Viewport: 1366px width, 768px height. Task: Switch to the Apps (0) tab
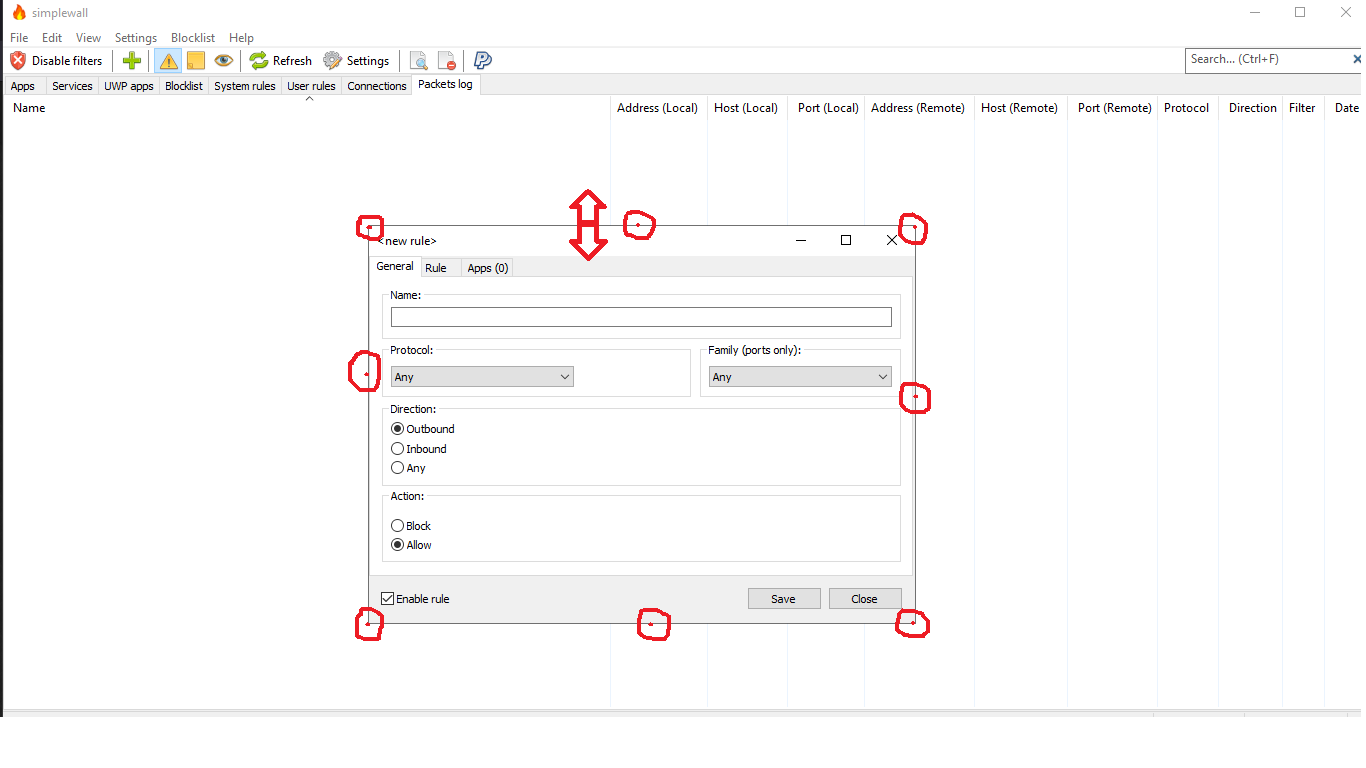click(x=487, y=267)
